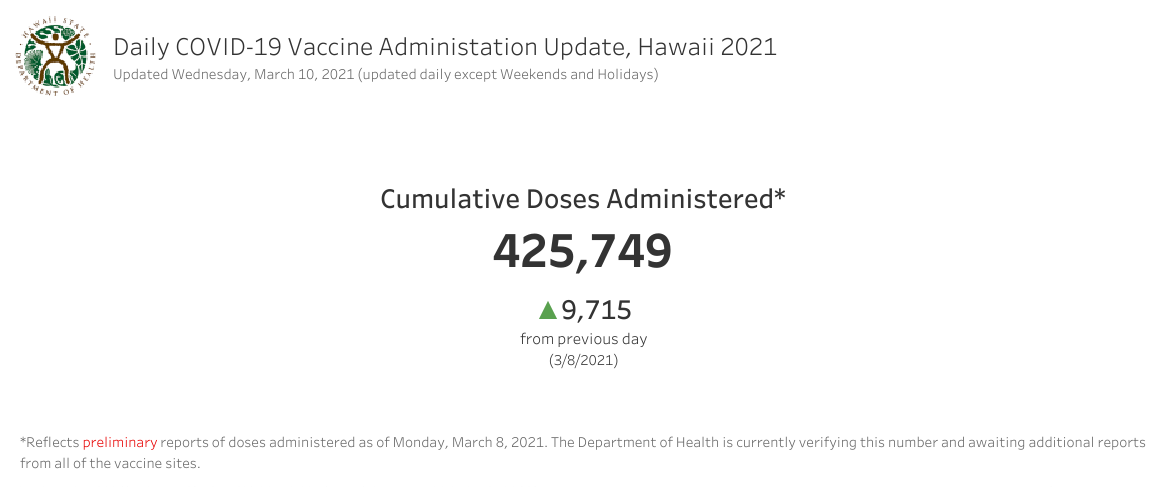This screenshot has width=1168, height=499.
Task: Click 'Vaccine Administation Update' in title
Action: pyautogui.click(x=460, y=47)
